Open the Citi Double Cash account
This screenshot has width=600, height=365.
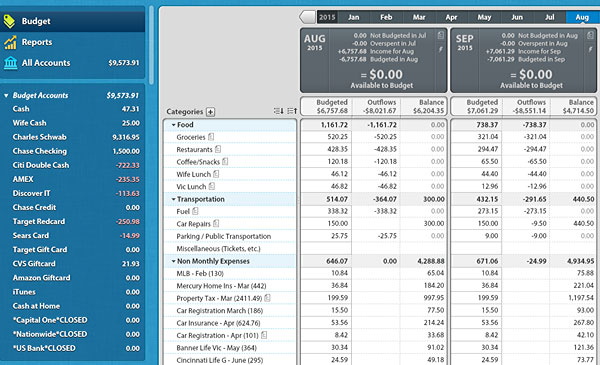point(73,165)
